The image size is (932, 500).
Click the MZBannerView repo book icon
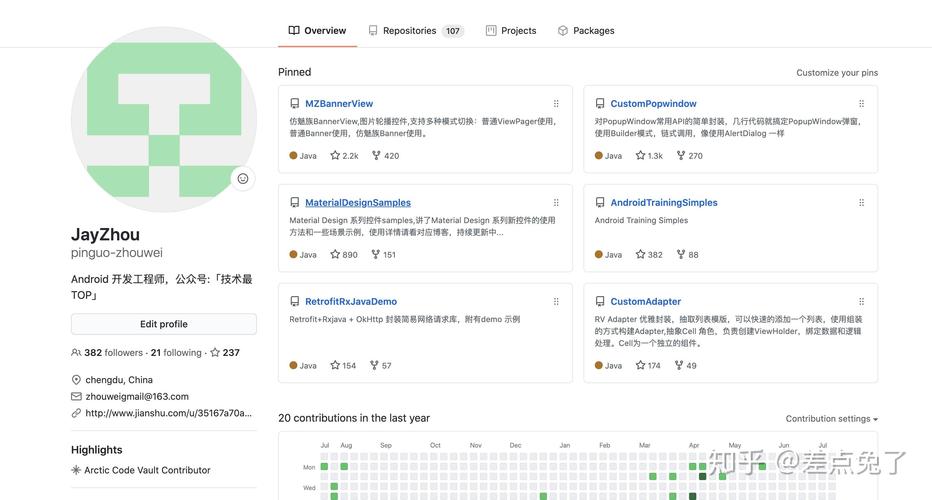point(294,103)
